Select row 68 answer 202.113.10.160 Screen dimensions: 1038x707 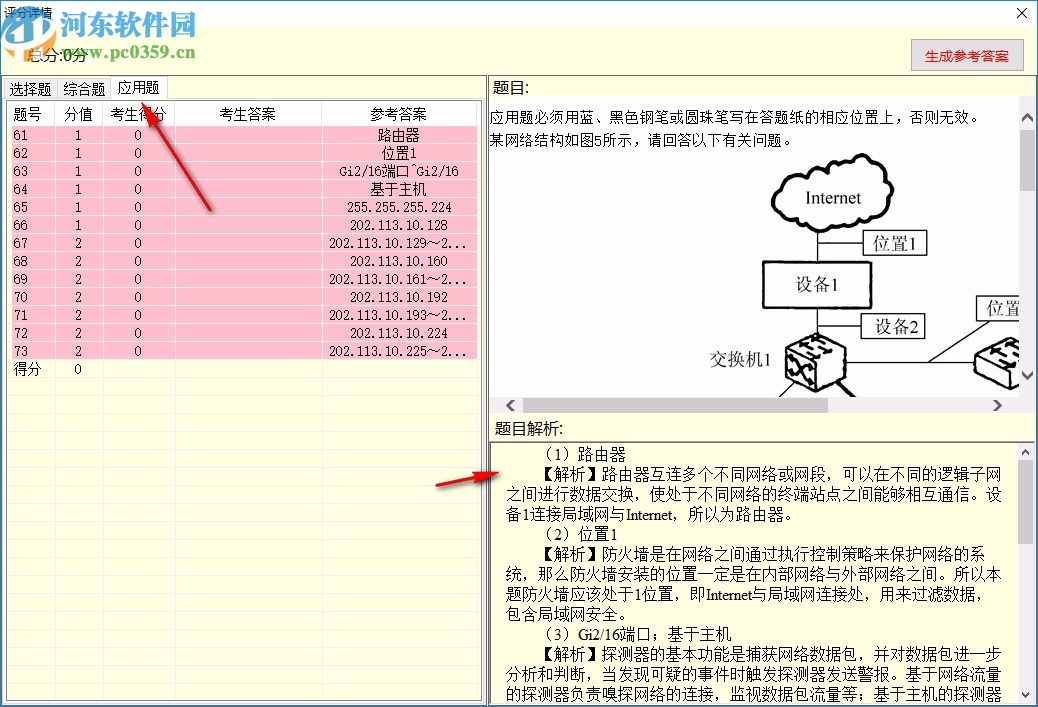point(244,261)
